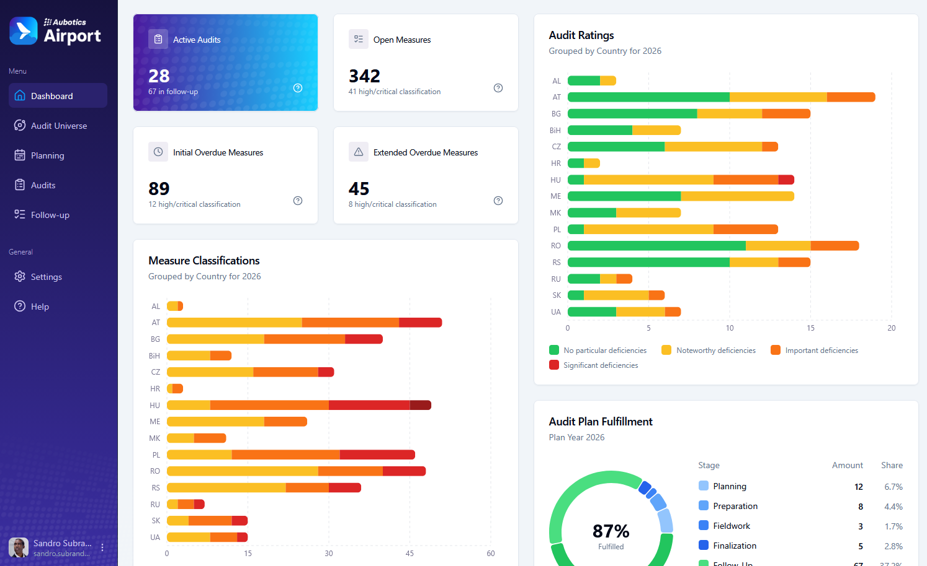Toggle 'Significant deficiencies' legend entry
The image size is (927, 566).
pyautogui.click(x=594, y=365)
